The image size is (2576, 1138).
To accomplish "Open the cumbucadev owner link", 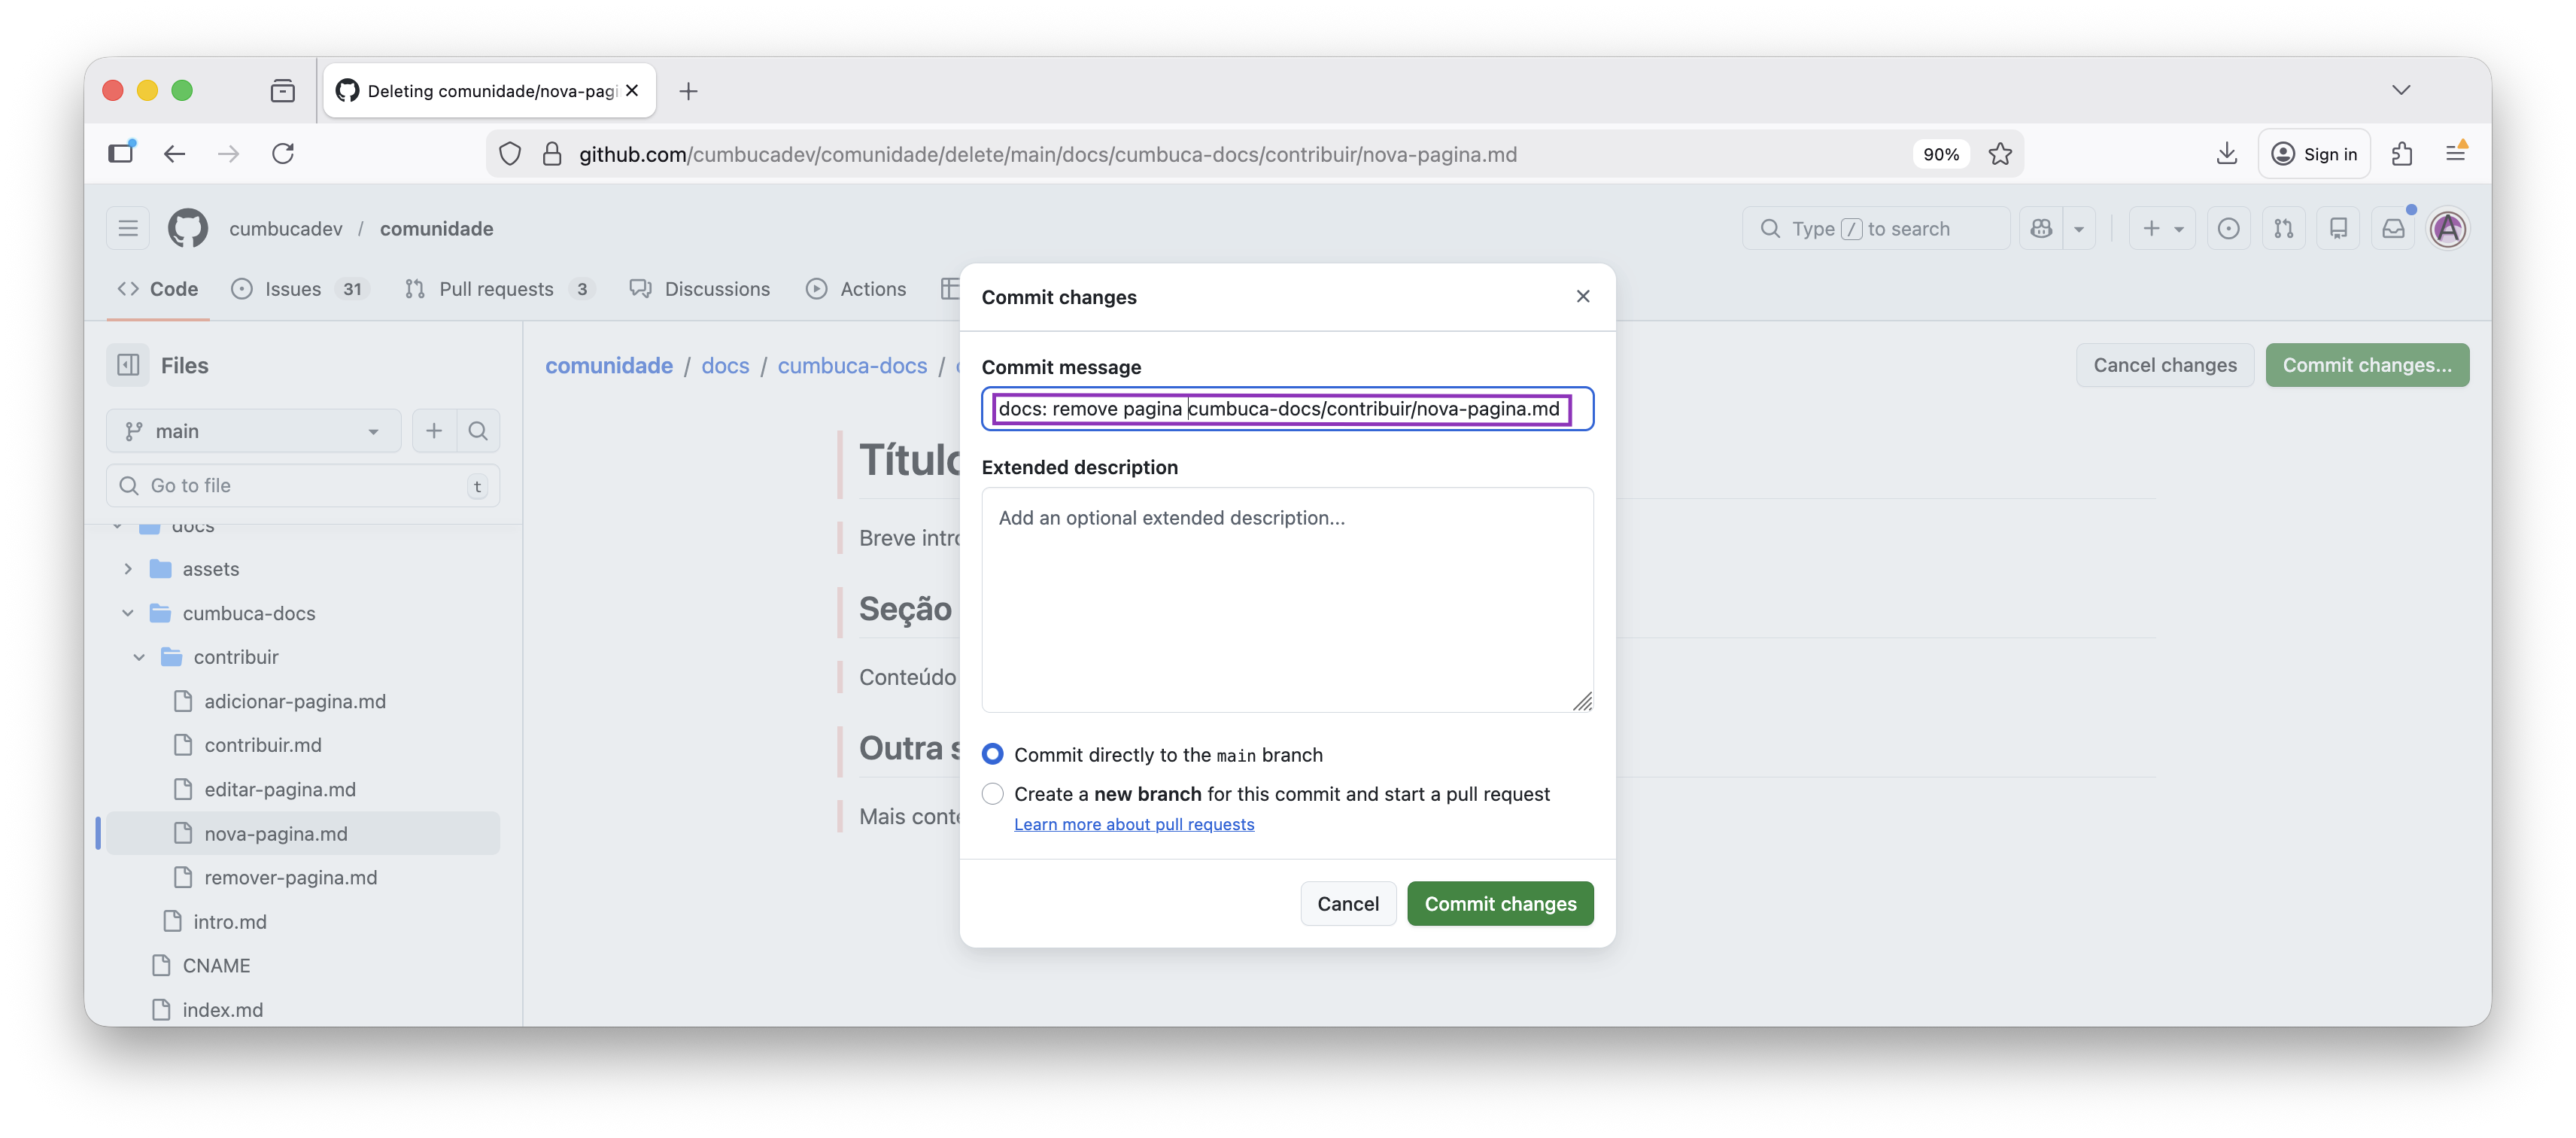I will point(286,228).
